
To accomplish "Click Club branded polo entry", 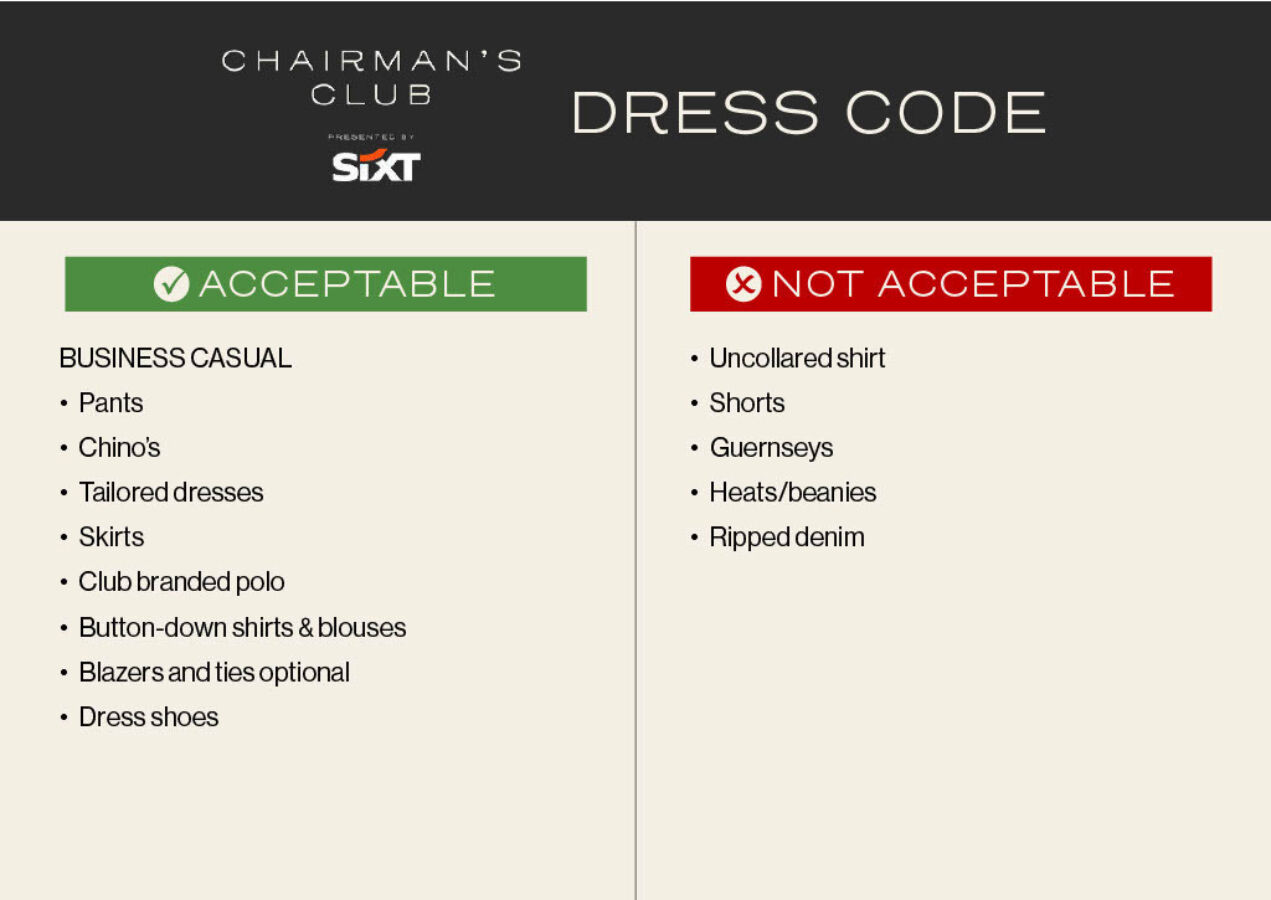I will 181,582.
